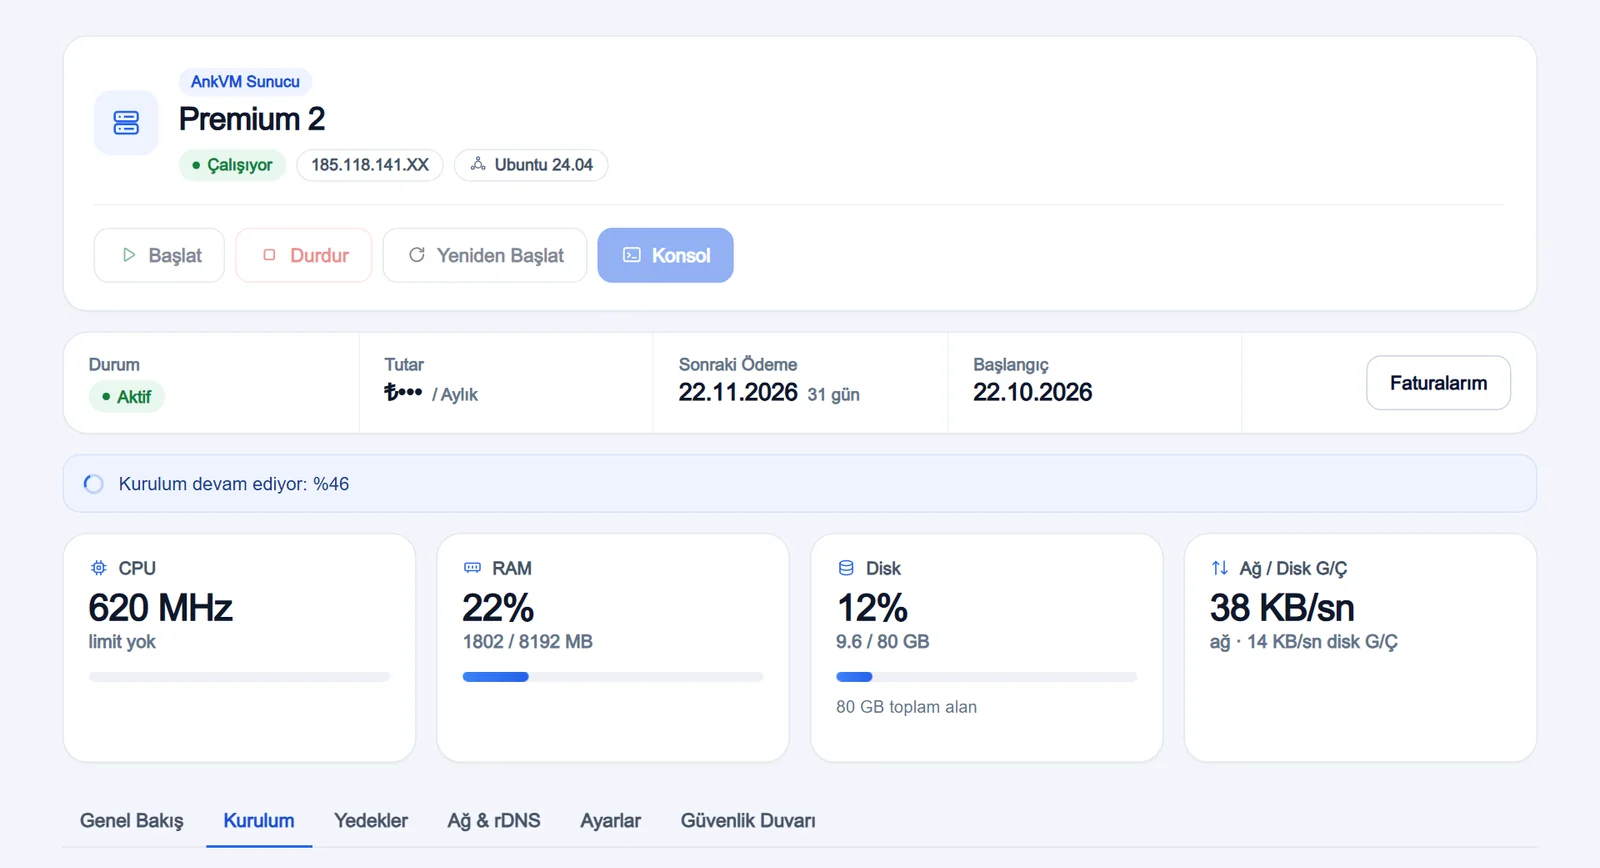
Task: Click the RAM memory icon
Action: click(x=472, y=568)
